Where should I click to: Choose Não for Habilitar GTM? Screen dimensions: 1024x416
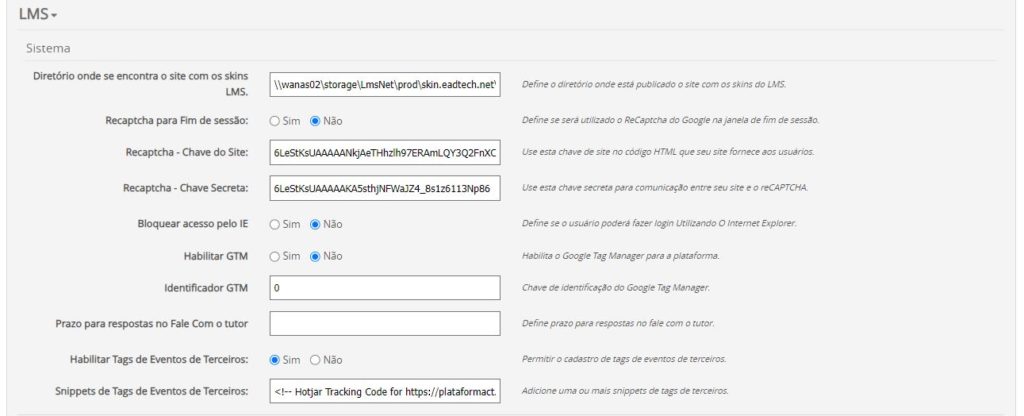314,257
